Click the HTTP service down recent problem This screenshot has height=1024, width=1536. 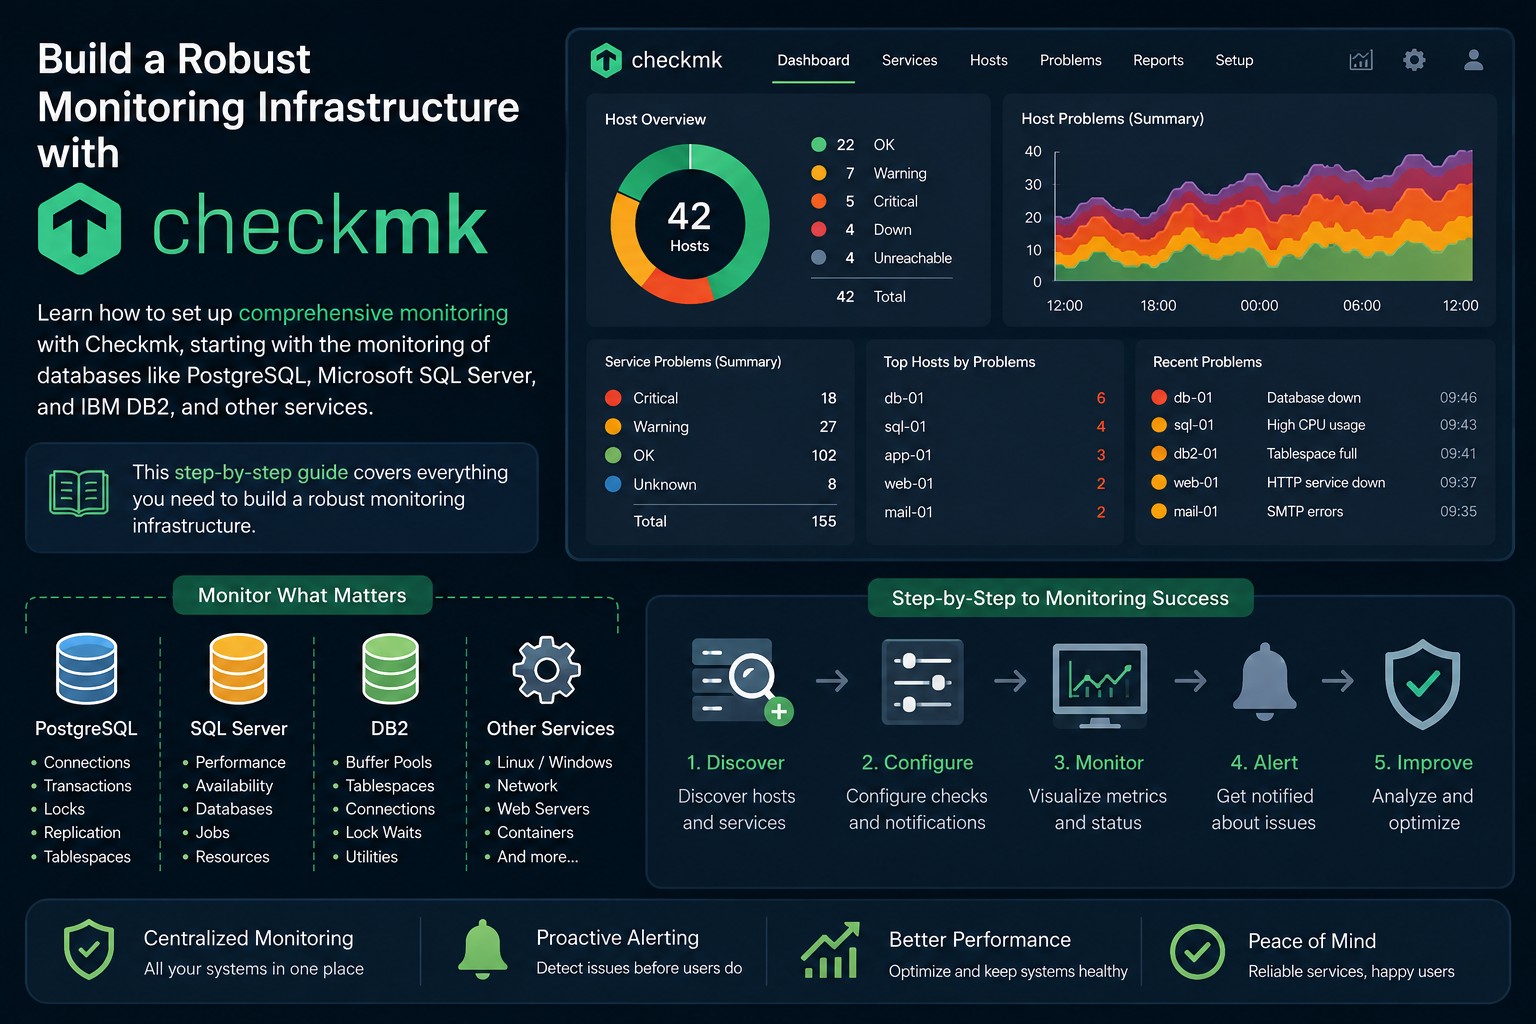pyautogui.click(x=1325, y=483)
